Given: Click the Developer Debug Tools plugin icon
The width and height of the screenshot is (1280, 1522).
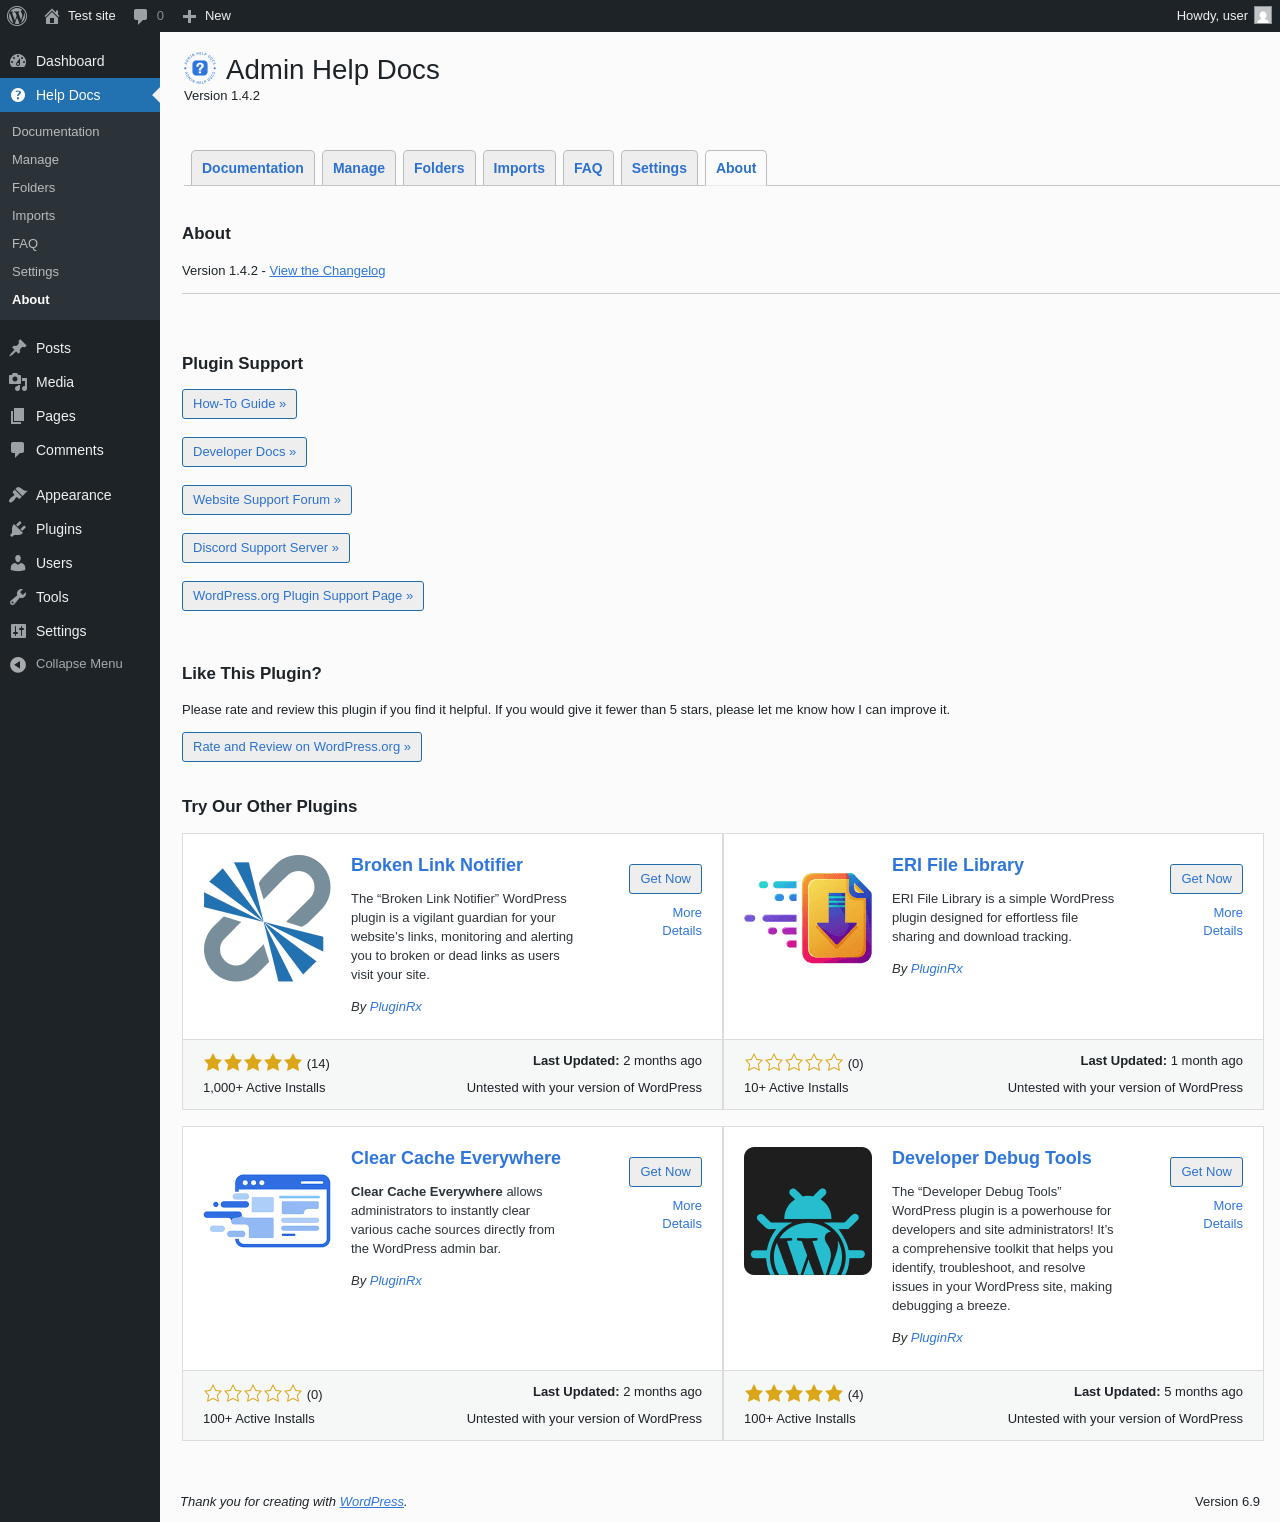Looking at the screenshot, I should point(808,1211).
